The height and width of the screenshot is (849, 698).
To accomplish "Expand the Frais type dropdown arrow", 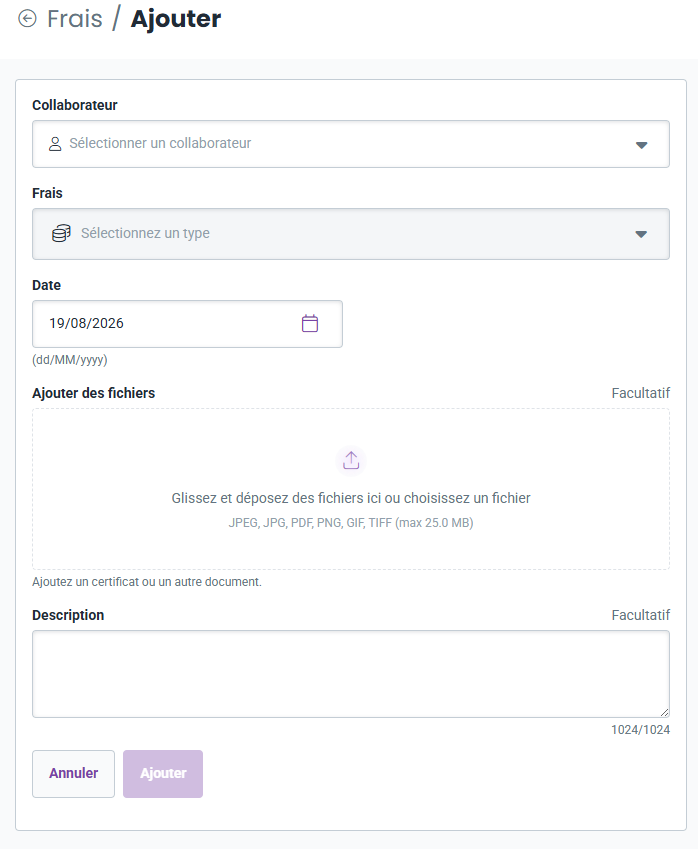I will click(641, 234).
